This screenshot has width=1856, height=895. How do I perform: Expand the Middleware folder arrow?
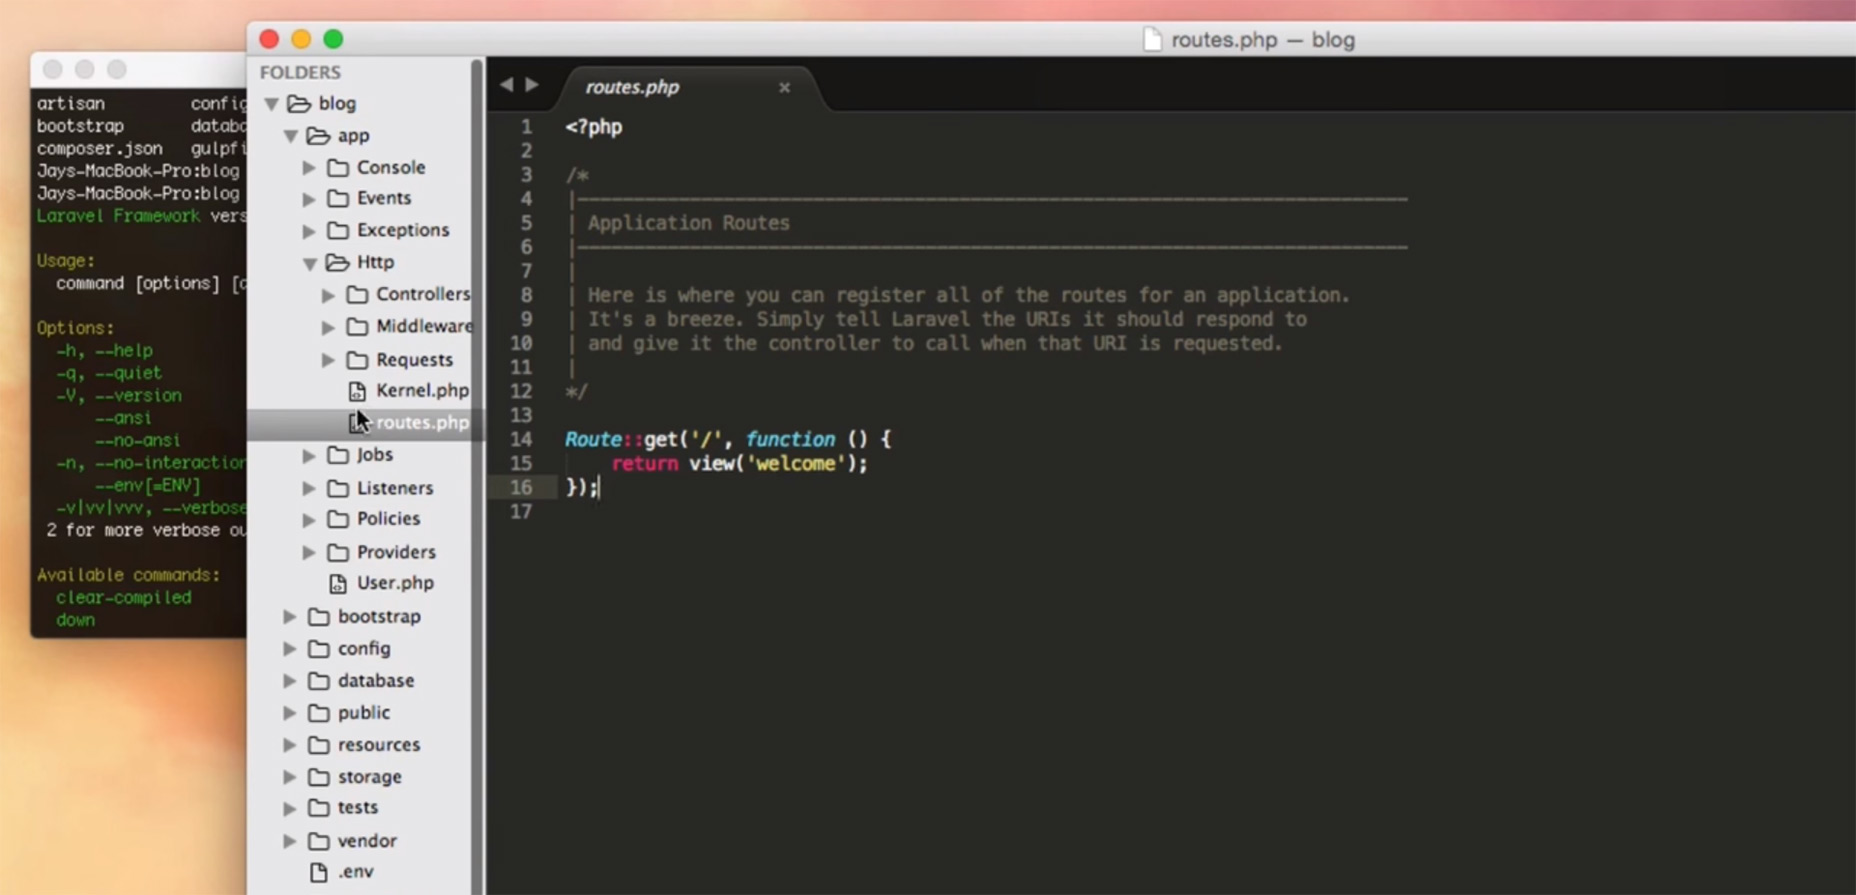pos(328,327)
